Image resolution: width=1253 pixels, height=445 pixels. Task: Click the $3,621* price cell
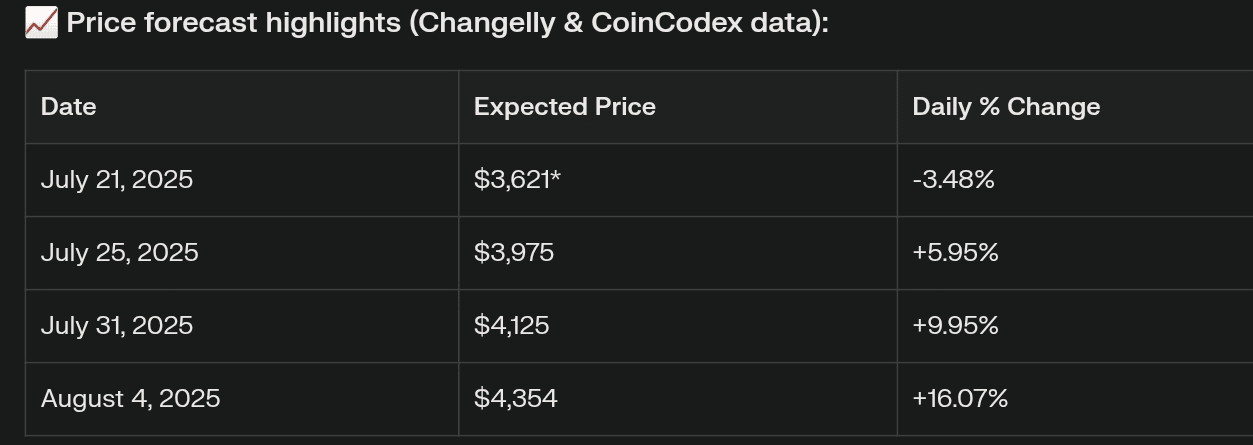click(x=516, y=180)
